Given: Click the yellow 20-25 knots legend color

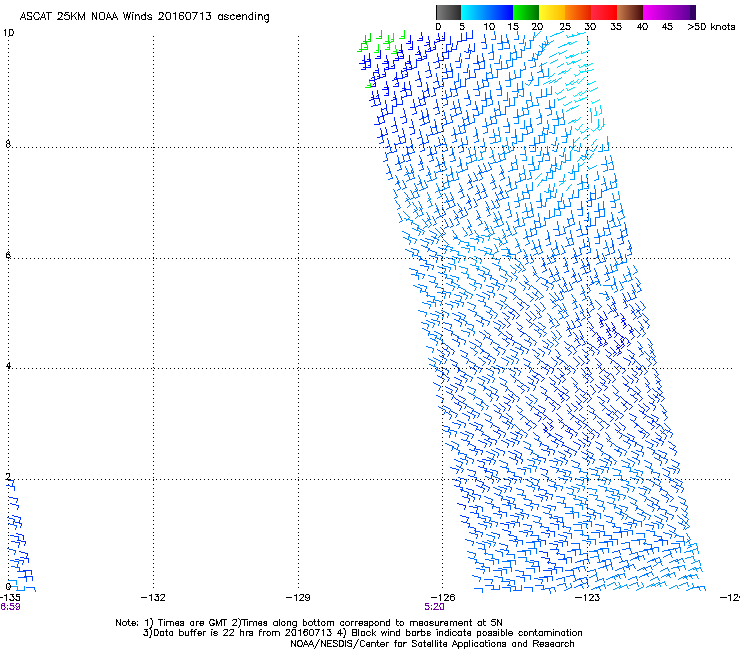Looking at the screenshot, I should pyautogui.click(x=552, y=12).
